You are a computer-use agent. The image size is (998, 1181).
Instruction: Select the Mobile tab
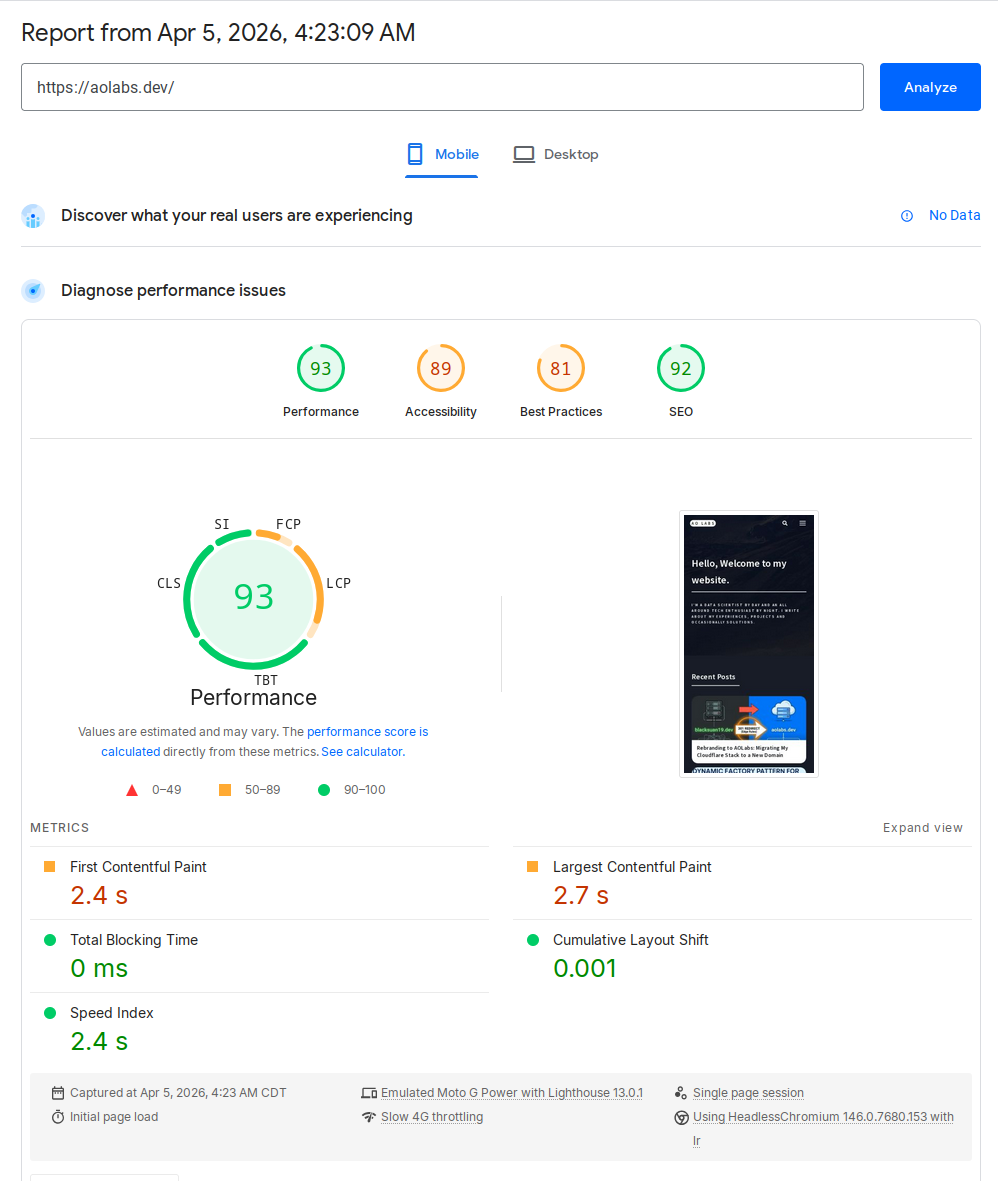pos(441,154)
